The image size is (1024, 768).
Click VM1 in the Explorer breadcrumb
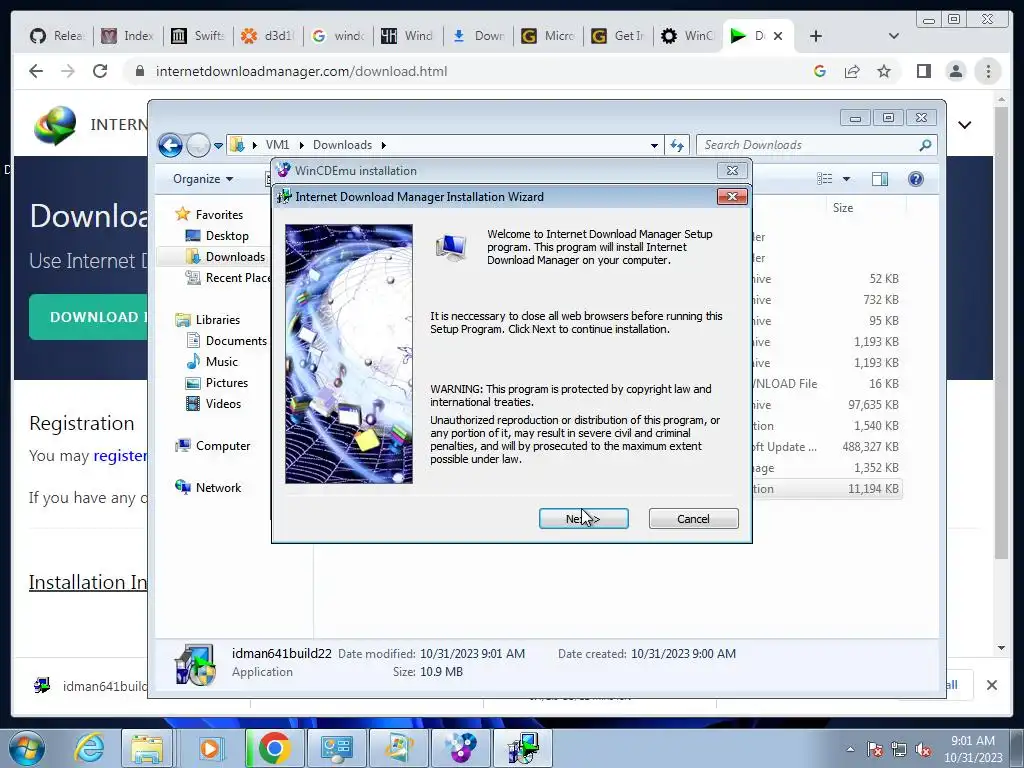[278, 145]
